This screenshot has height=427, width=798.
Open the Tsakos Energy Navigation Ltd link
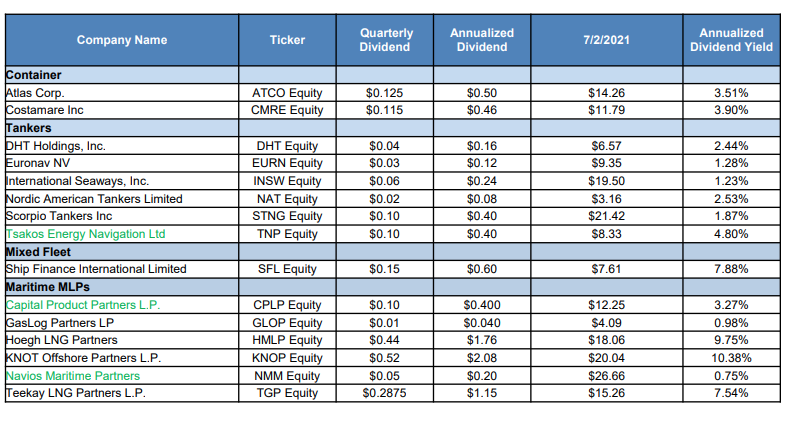tap(86, 234)
